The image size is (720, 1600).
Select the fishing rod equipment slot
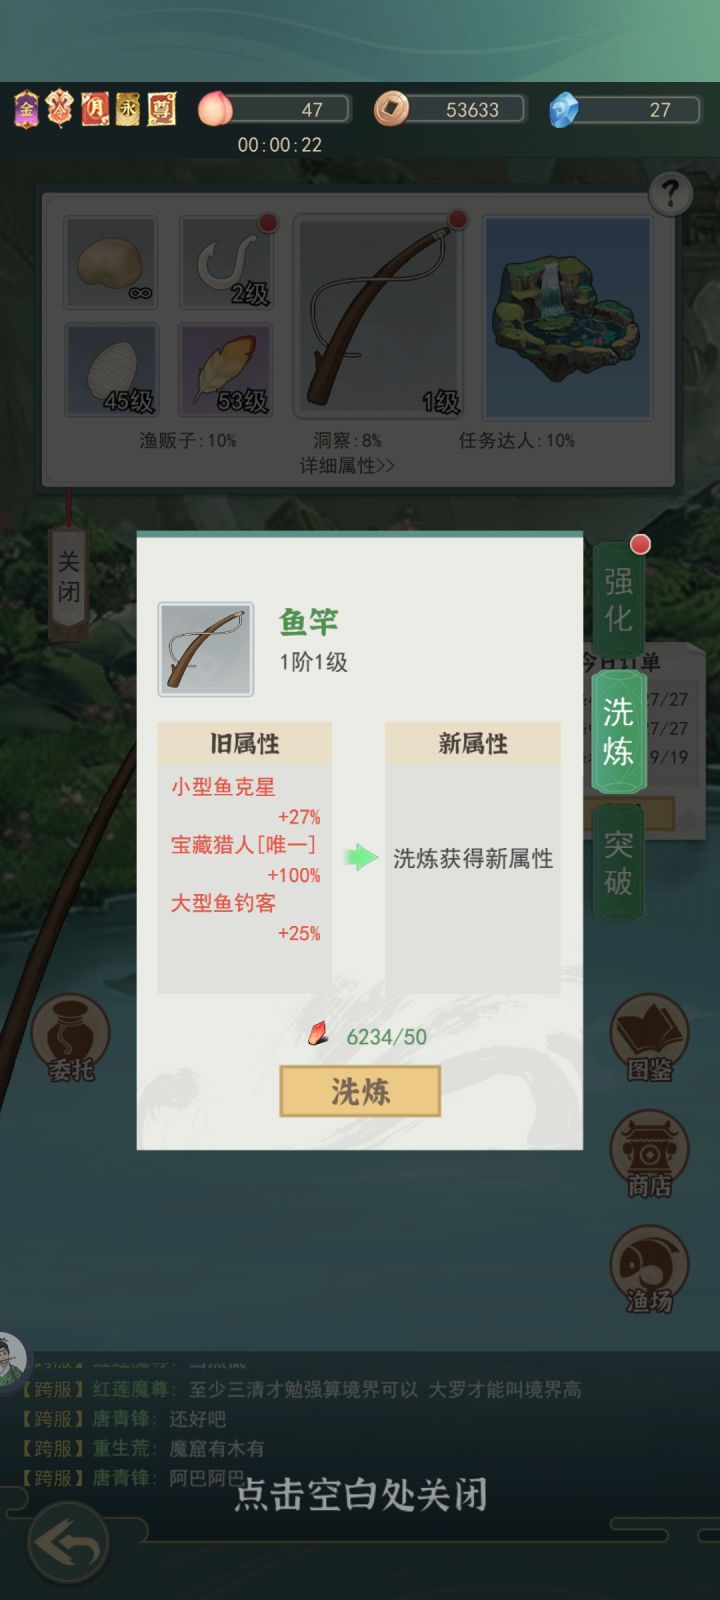click(x=380, y=316)
